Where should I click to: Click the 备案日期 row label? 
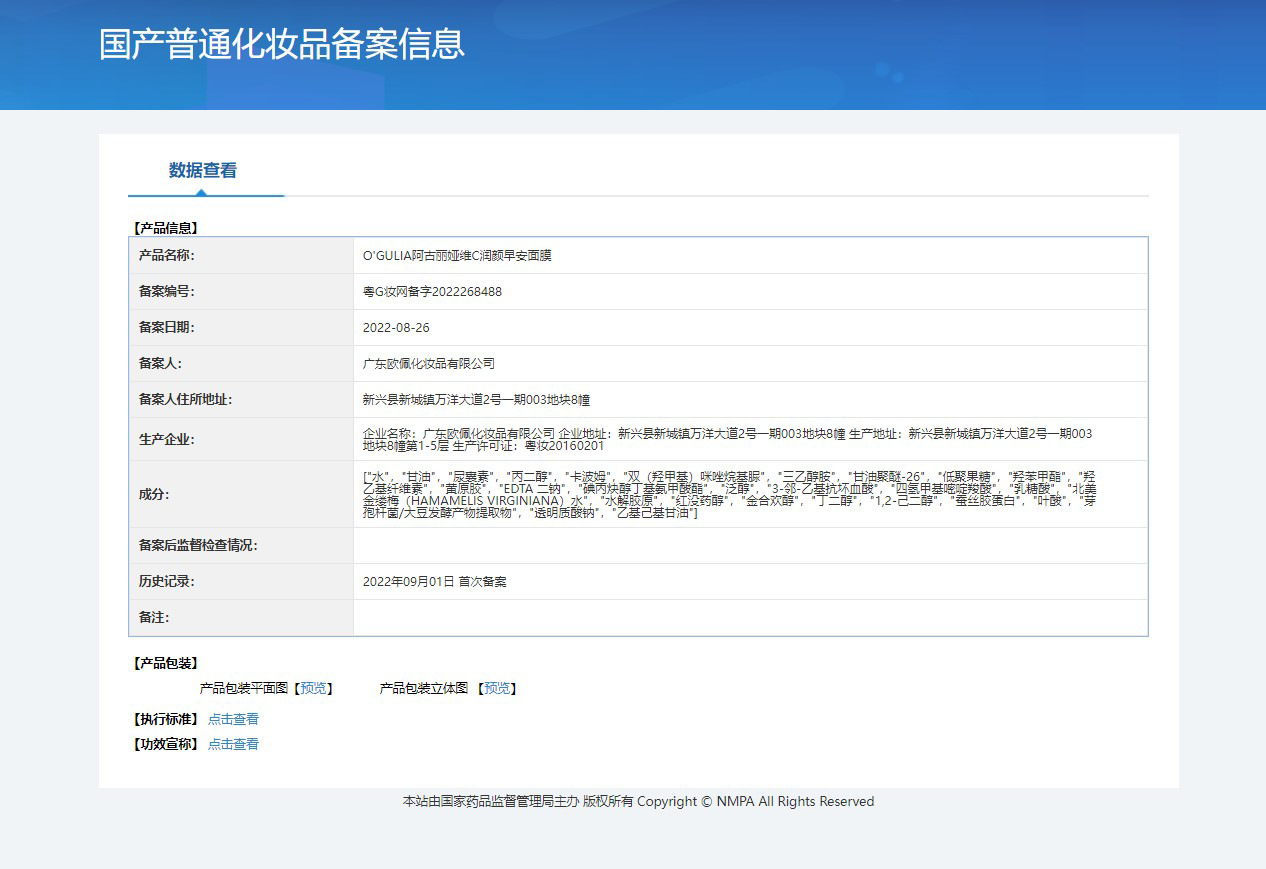166,328
